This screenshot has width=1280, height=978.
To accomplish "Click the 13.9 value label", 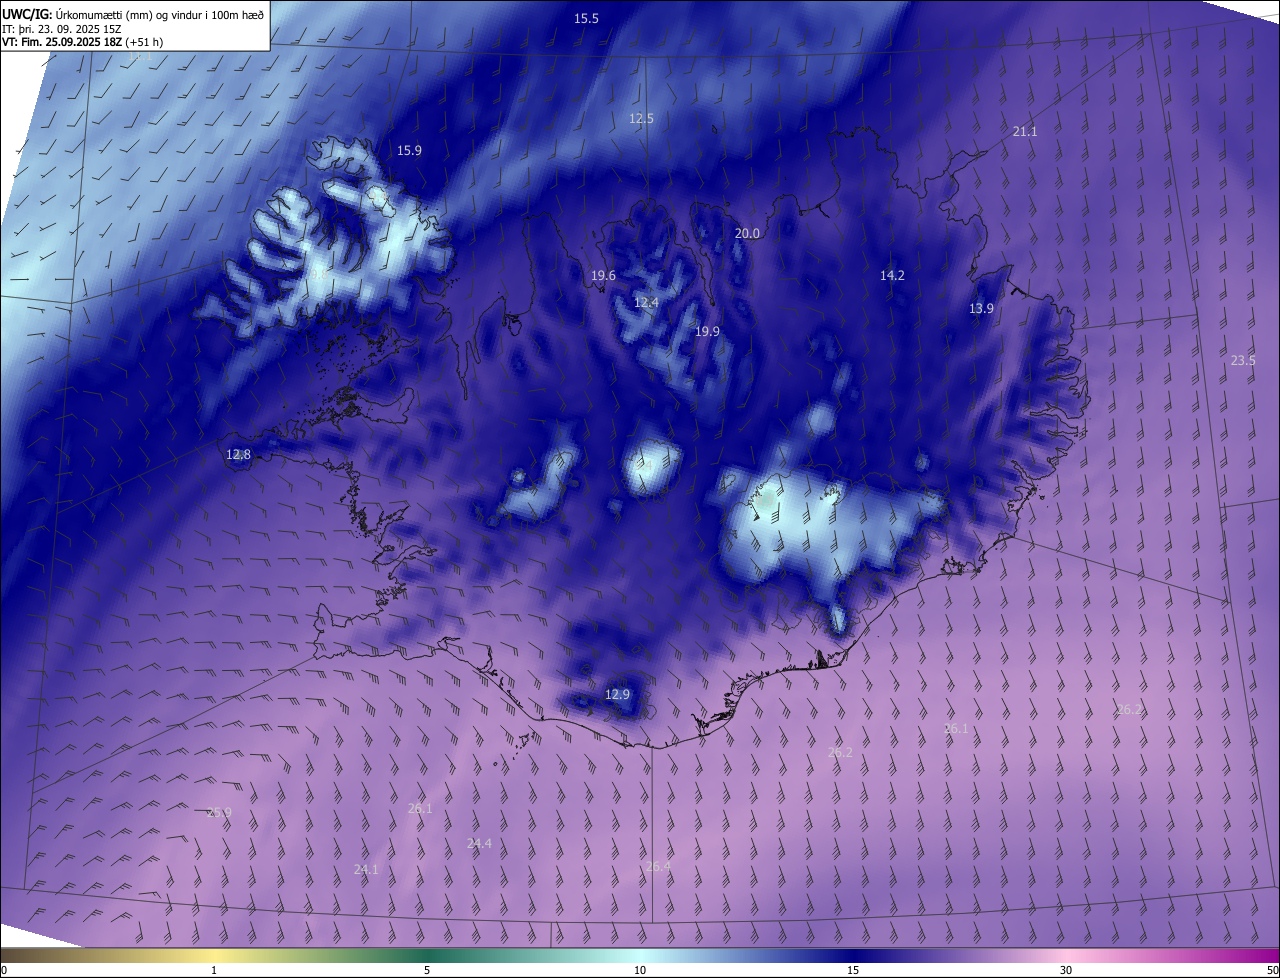I will click(x=981, y=309).
